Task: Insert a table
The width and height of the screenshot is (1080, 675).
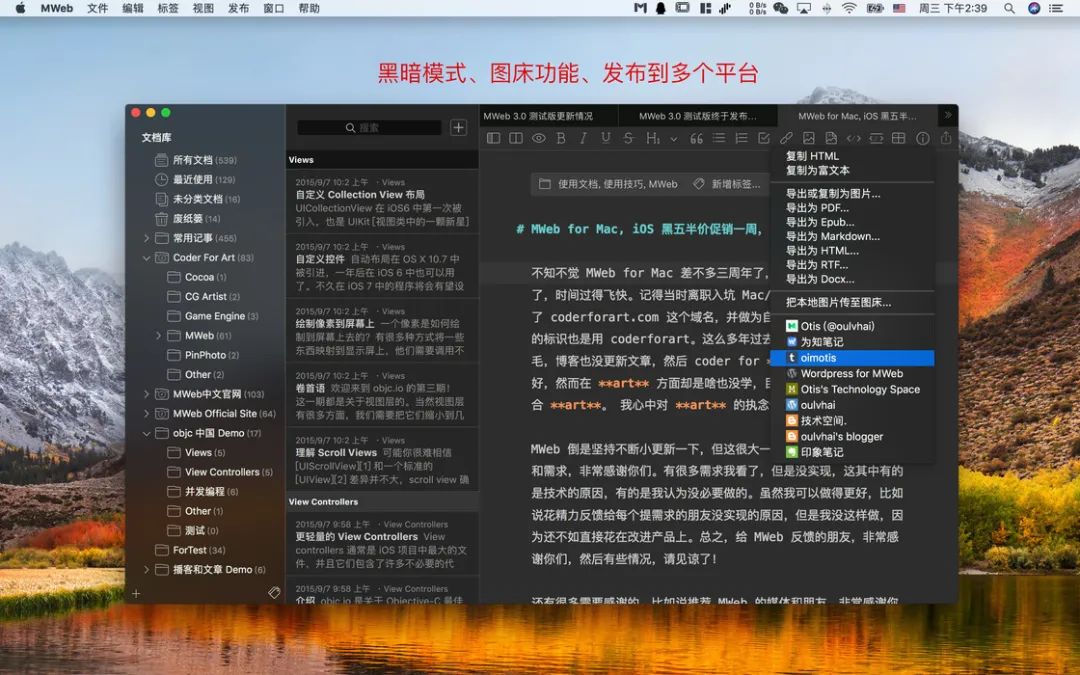Action: (x=898, y=138)
